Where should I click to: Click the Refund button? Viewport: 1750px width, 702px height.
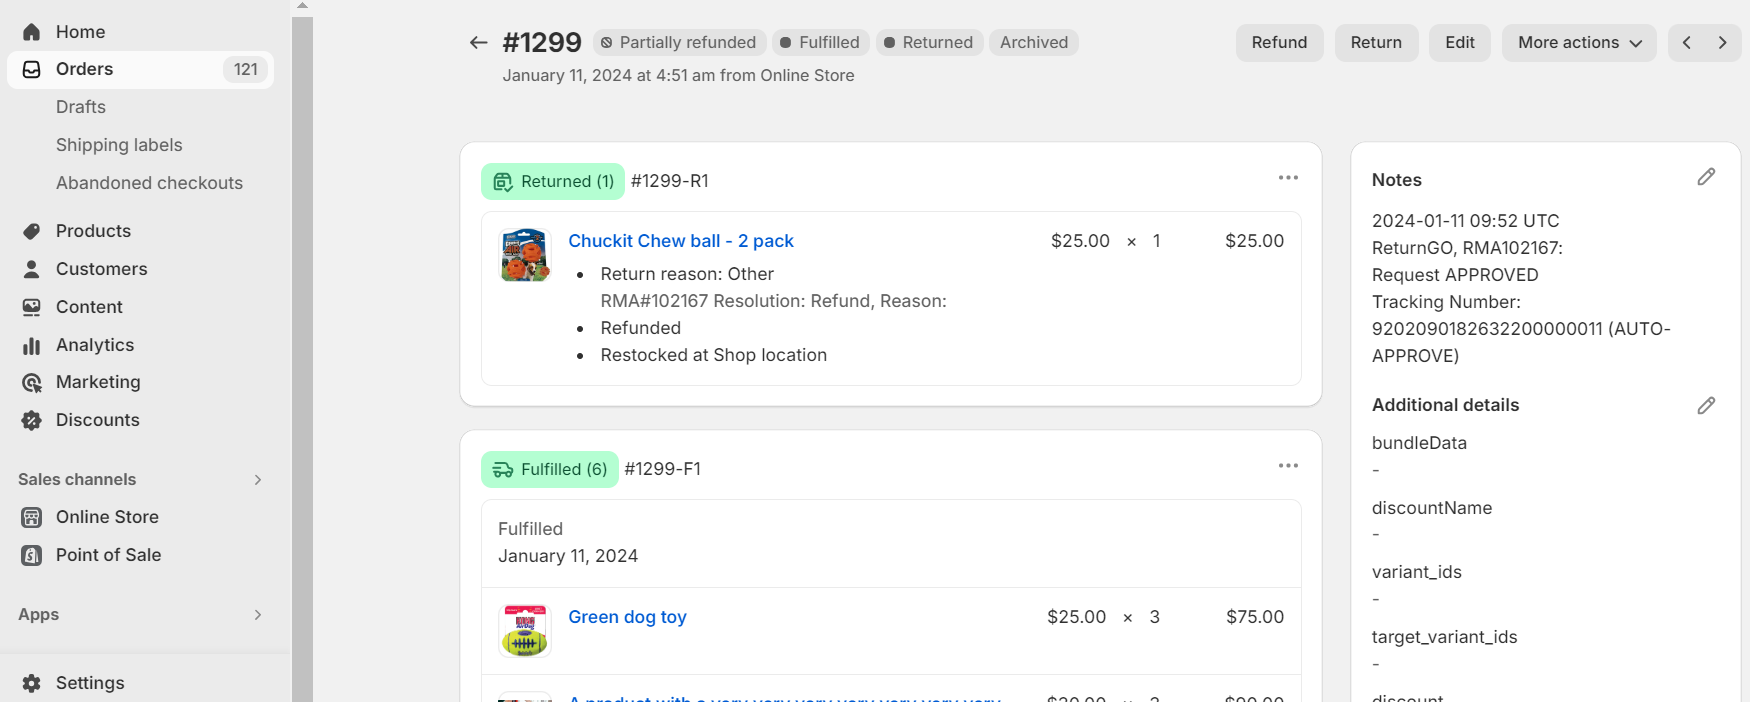pyautogui.click(x=1279, y=42)
